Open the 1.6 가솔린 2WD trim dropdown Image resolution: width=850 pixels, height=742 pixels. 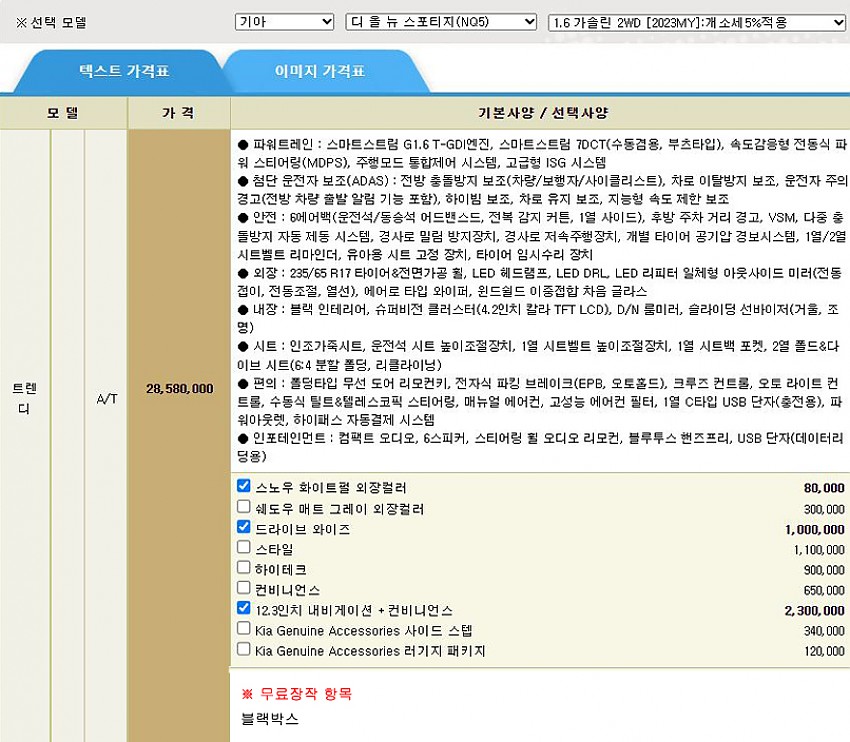(697, 22)
